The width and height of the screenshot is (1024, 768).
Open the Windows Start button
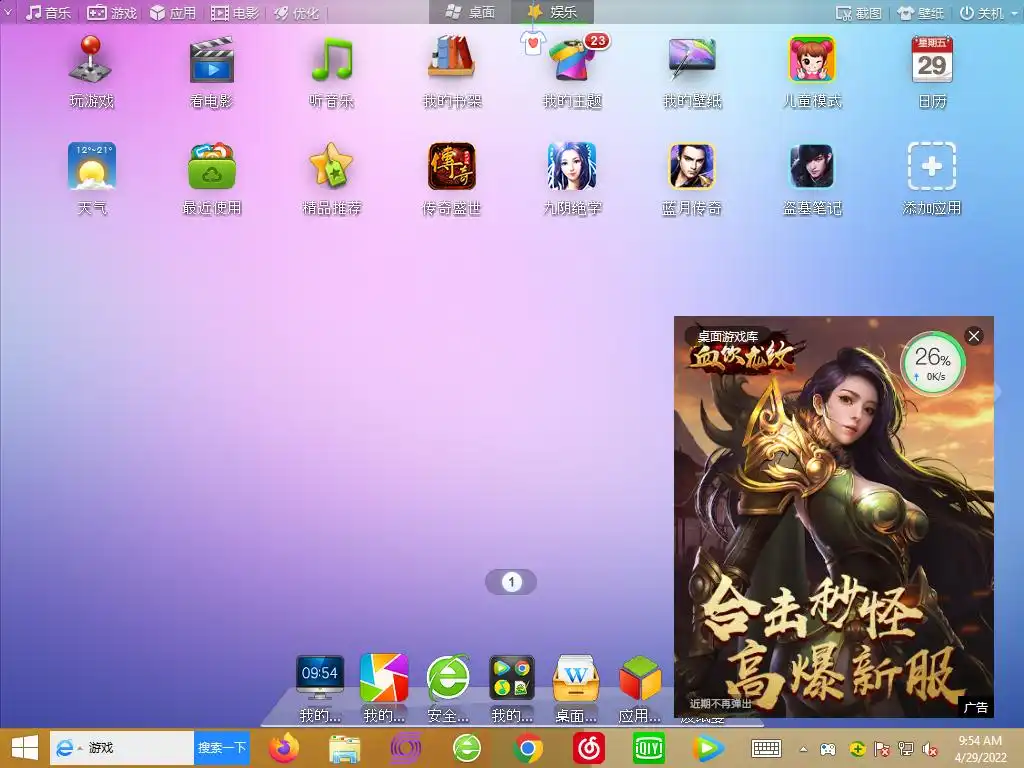coord(25,748)
